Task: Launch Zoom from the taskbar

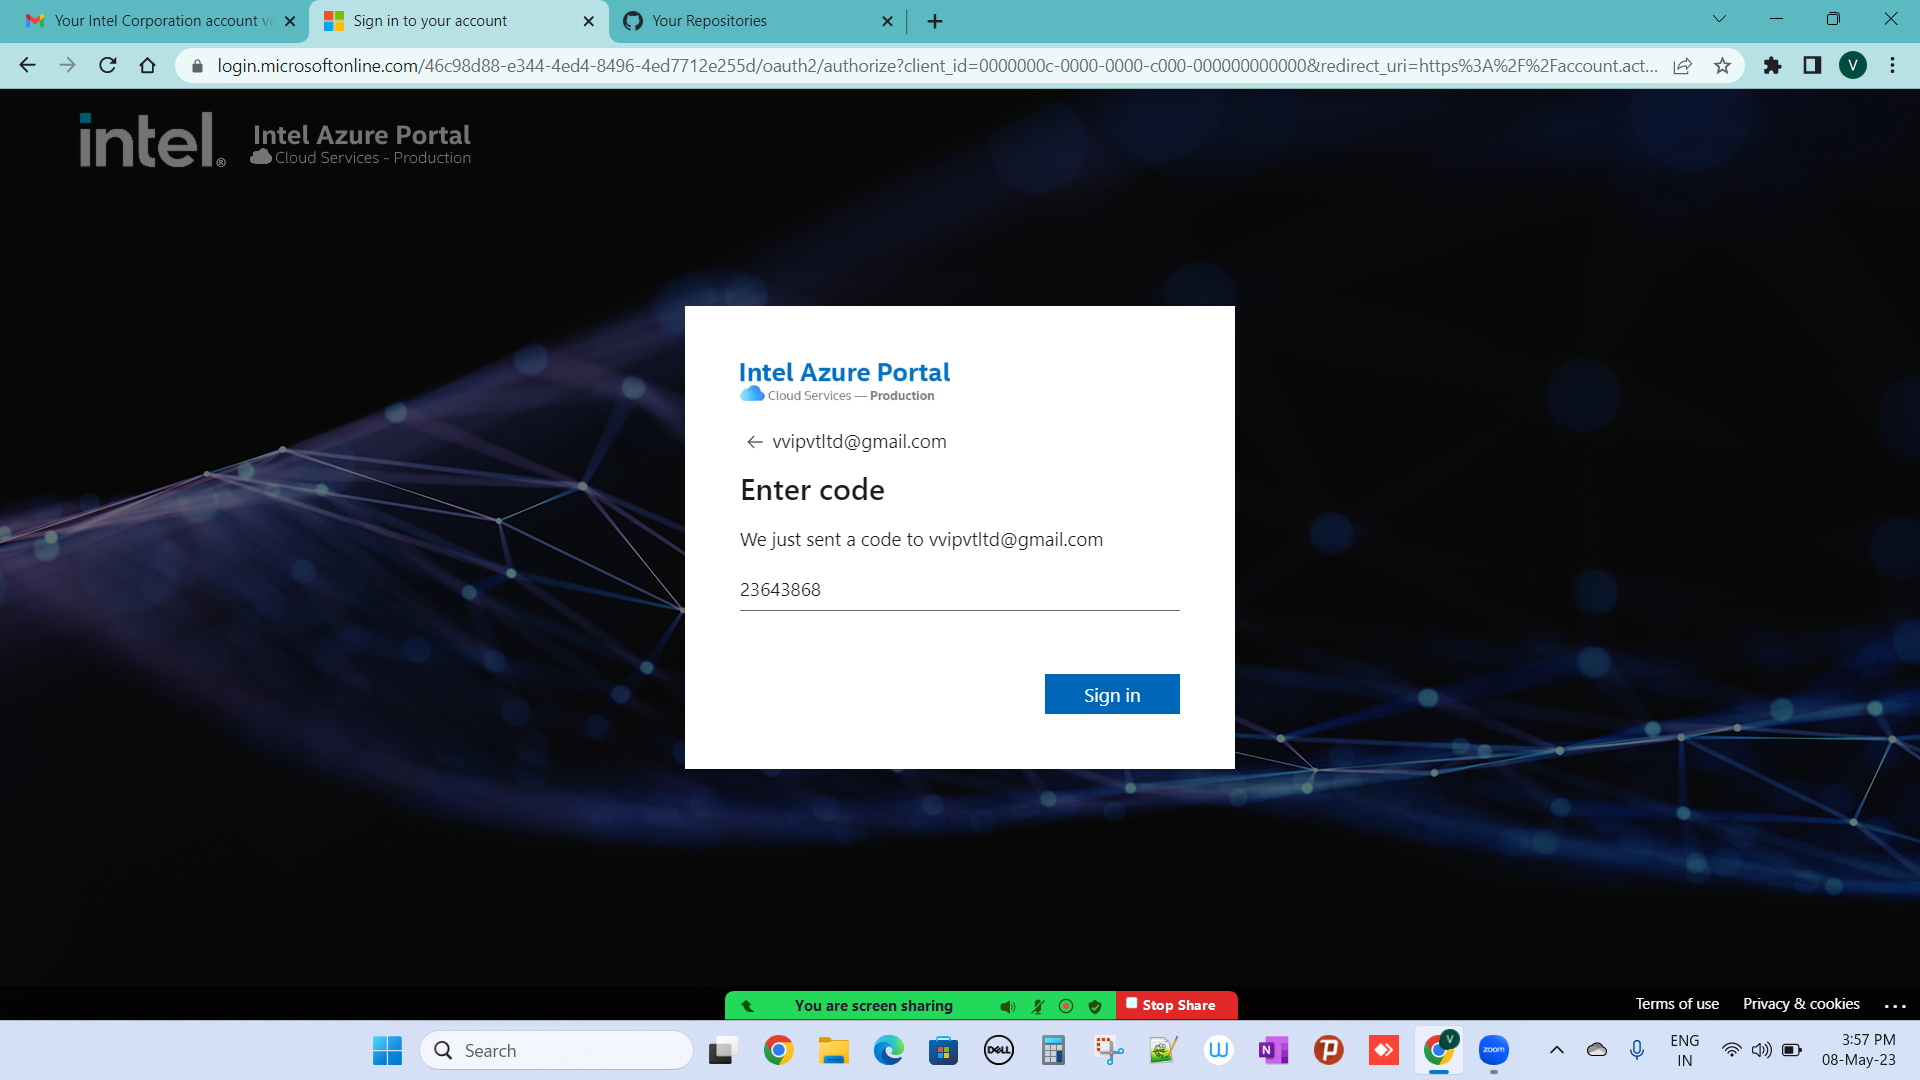Action: pos(1493,1050)
